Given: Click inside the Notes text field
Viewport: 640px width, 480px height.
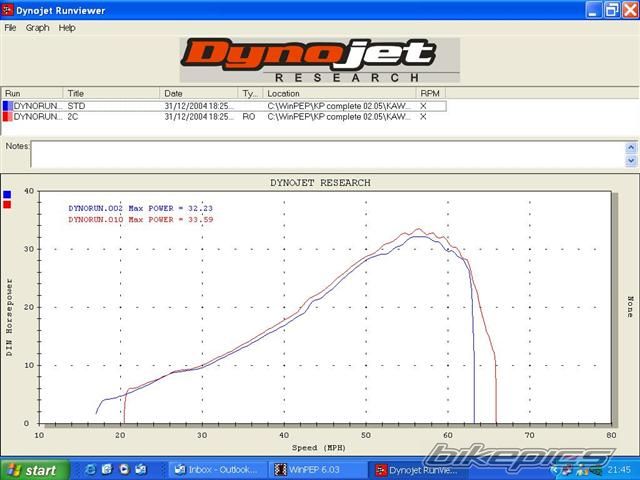Looking at the screenshot, I should coord(328,153).
